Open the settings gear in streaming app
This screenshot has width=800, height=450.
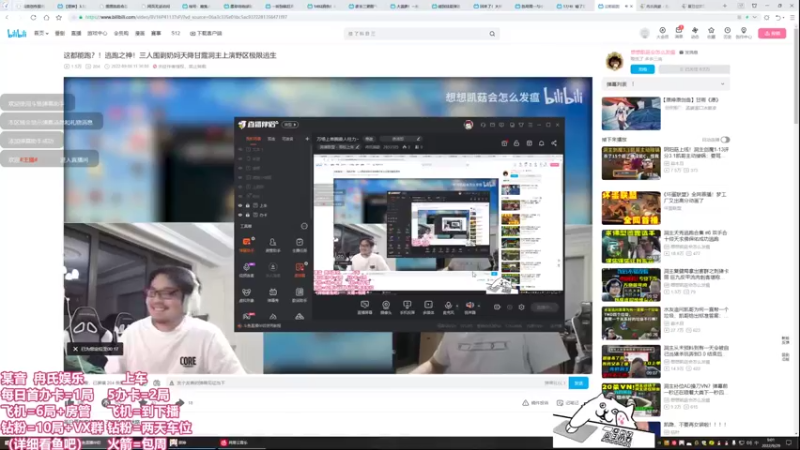[x=521, y=307]
